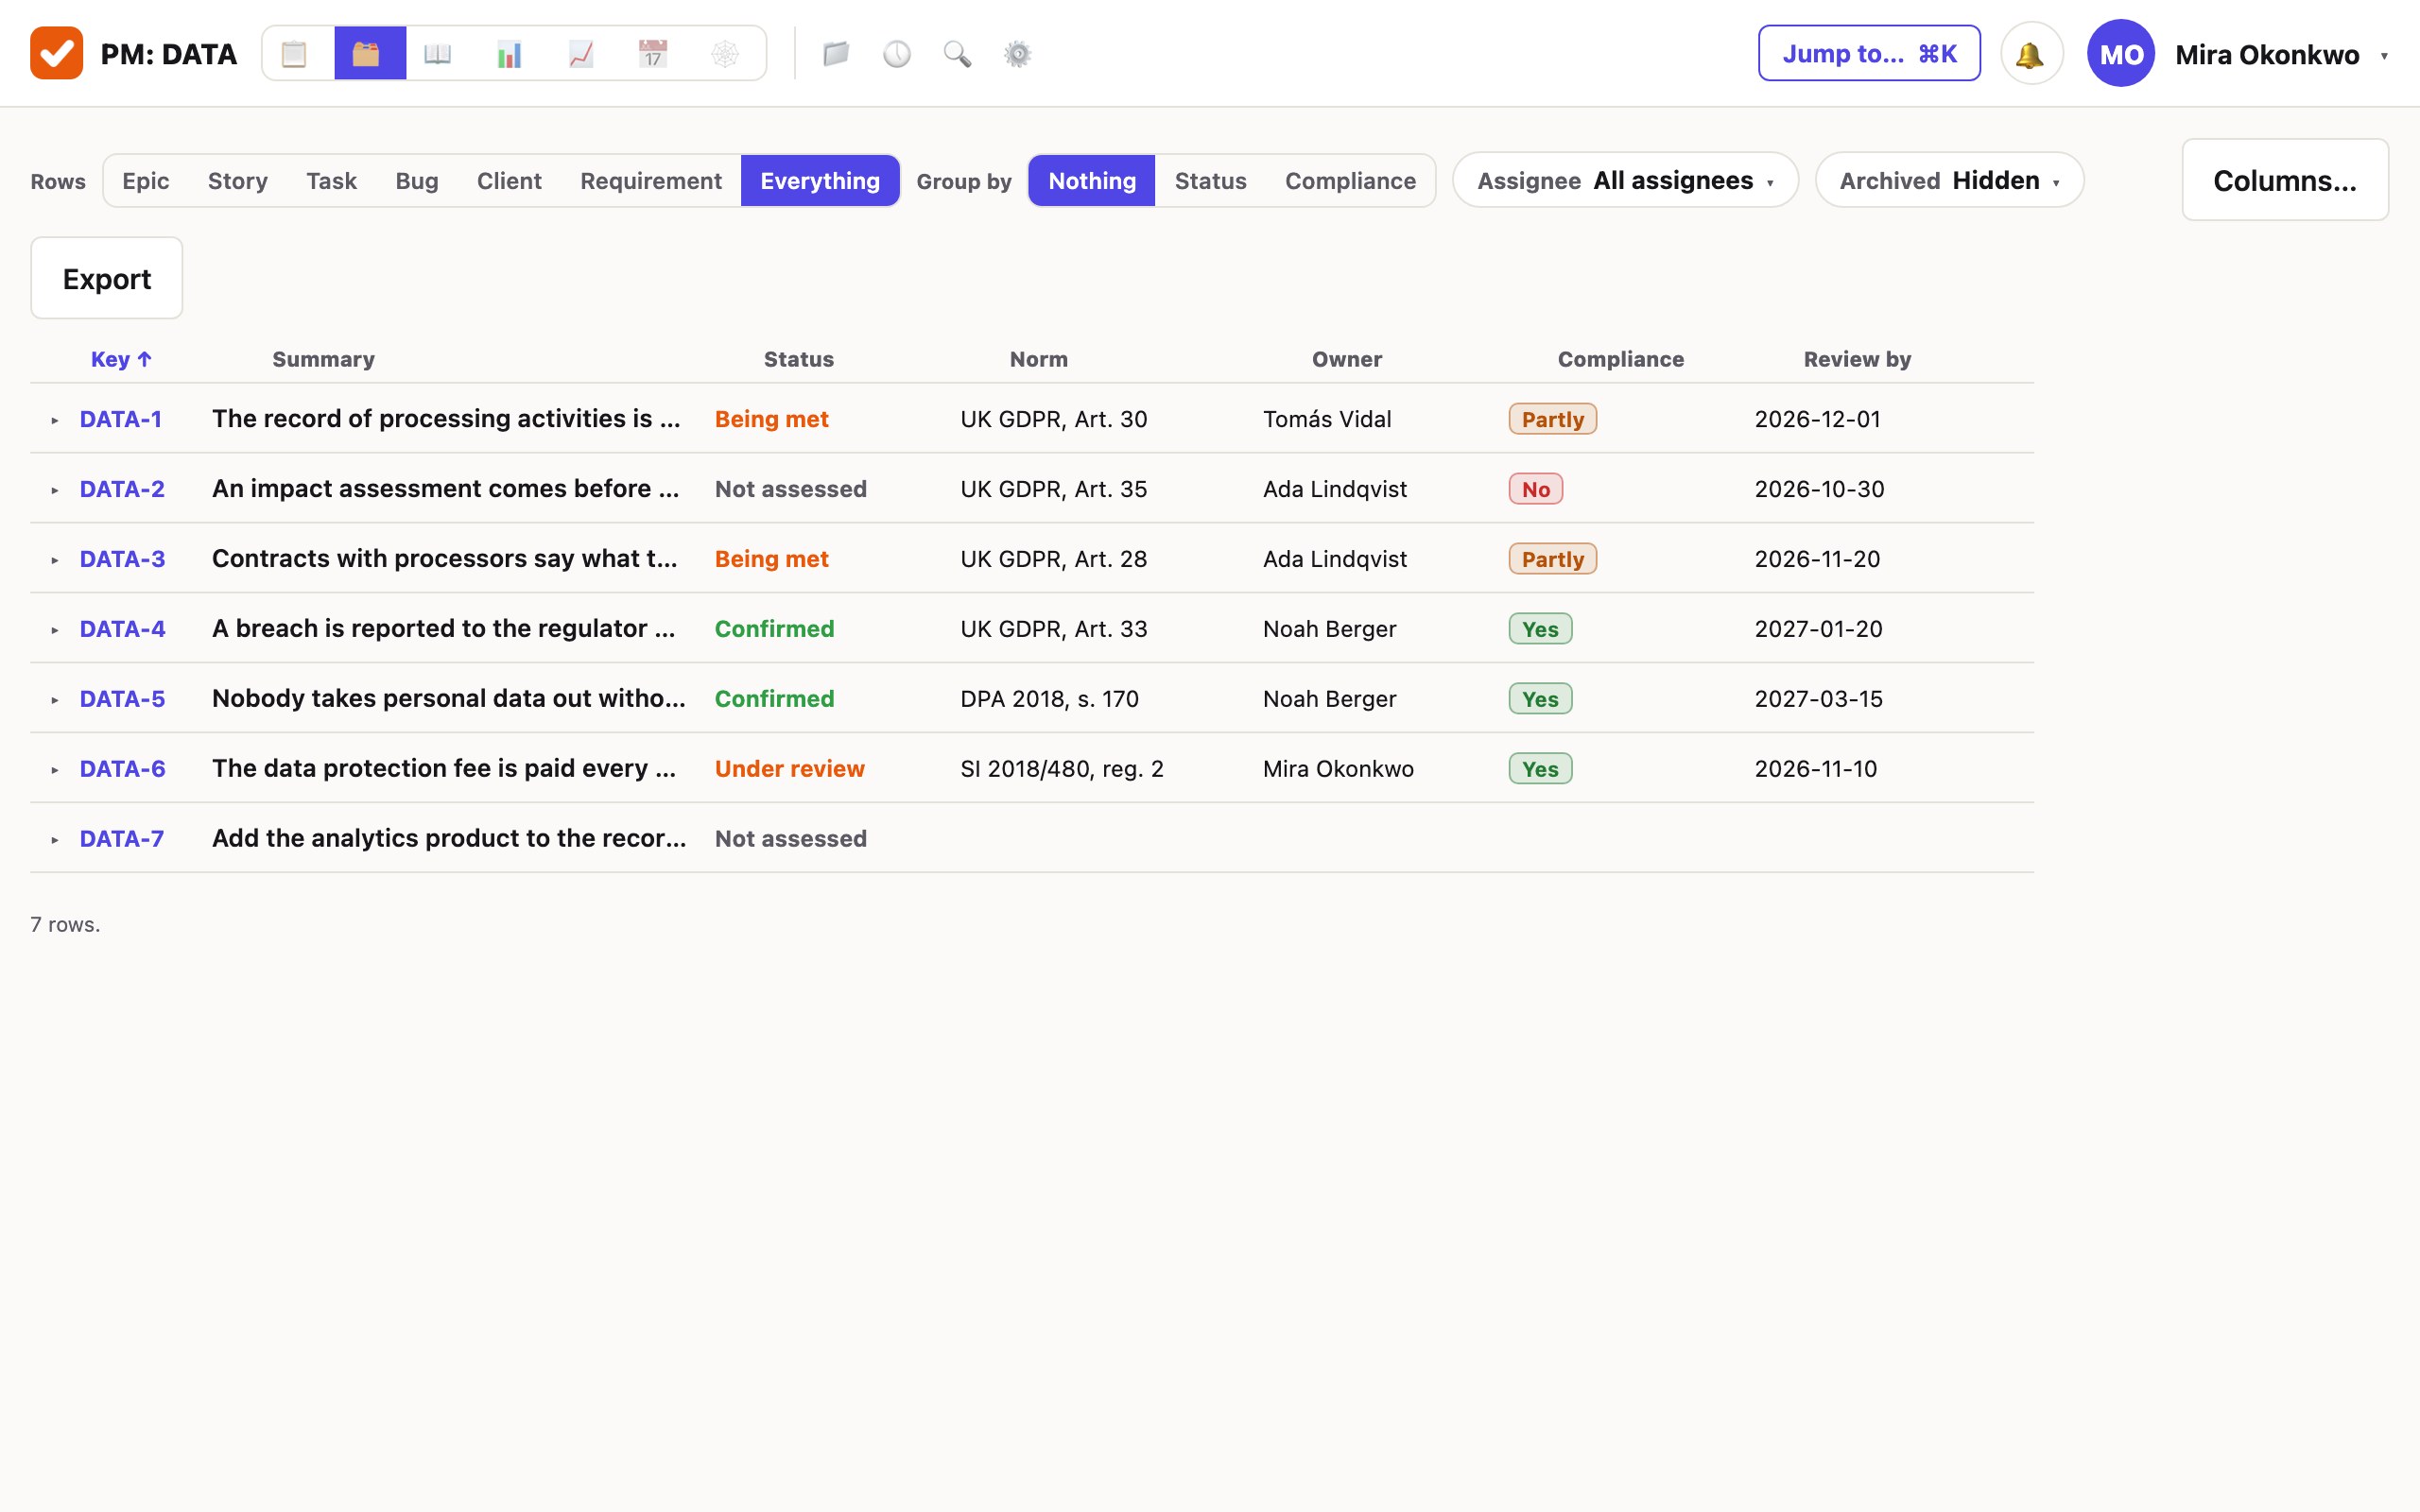Open the Assignee All assignees dropdown

[1625, 181]
